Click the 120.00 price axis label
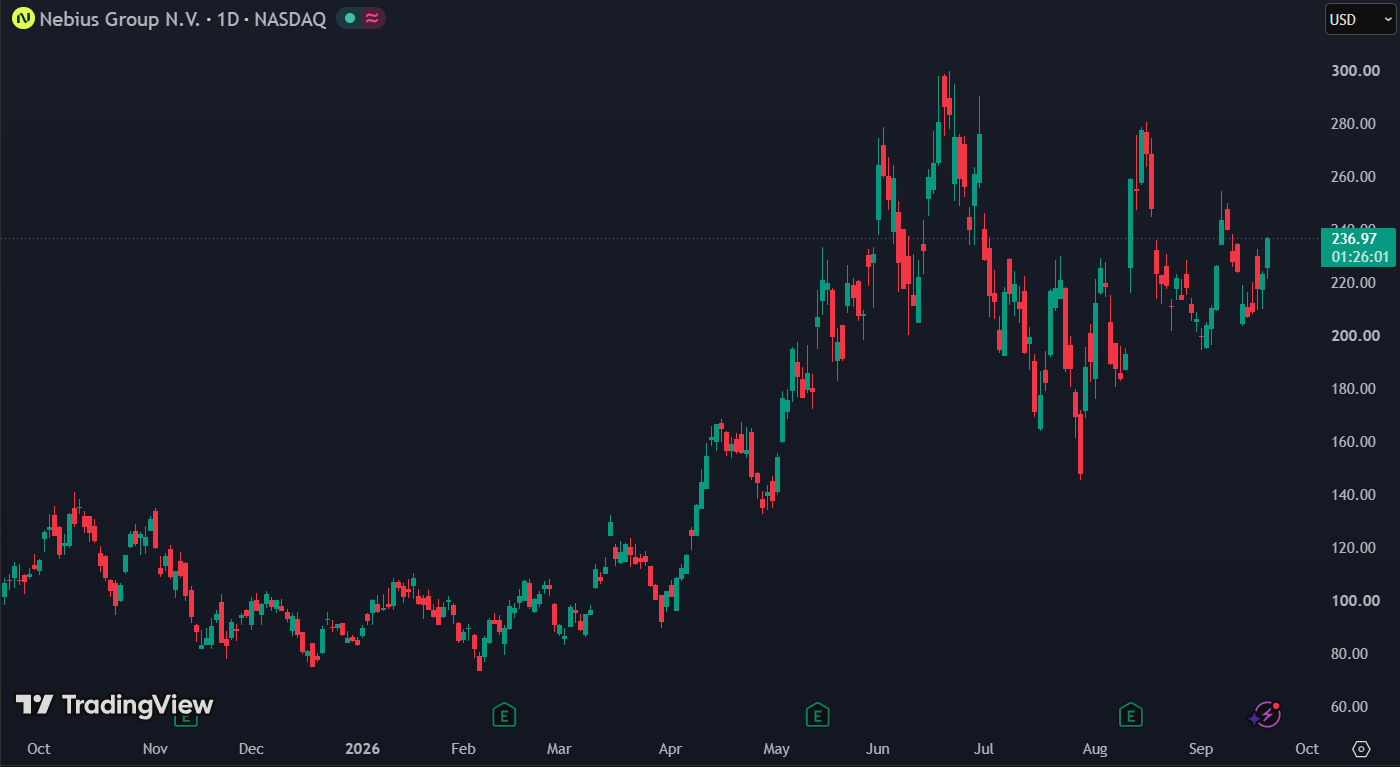The image size is (1400, 767). 1353,548
